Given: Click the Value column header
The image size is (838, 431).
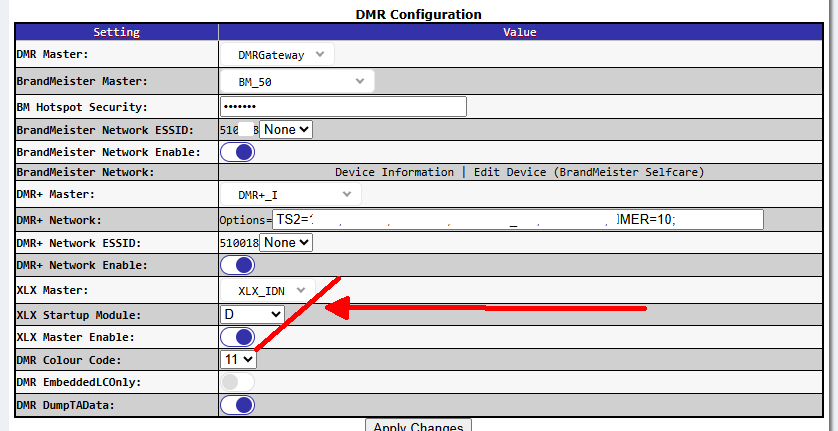Looking at the screenshot, I should click(519, 32).
